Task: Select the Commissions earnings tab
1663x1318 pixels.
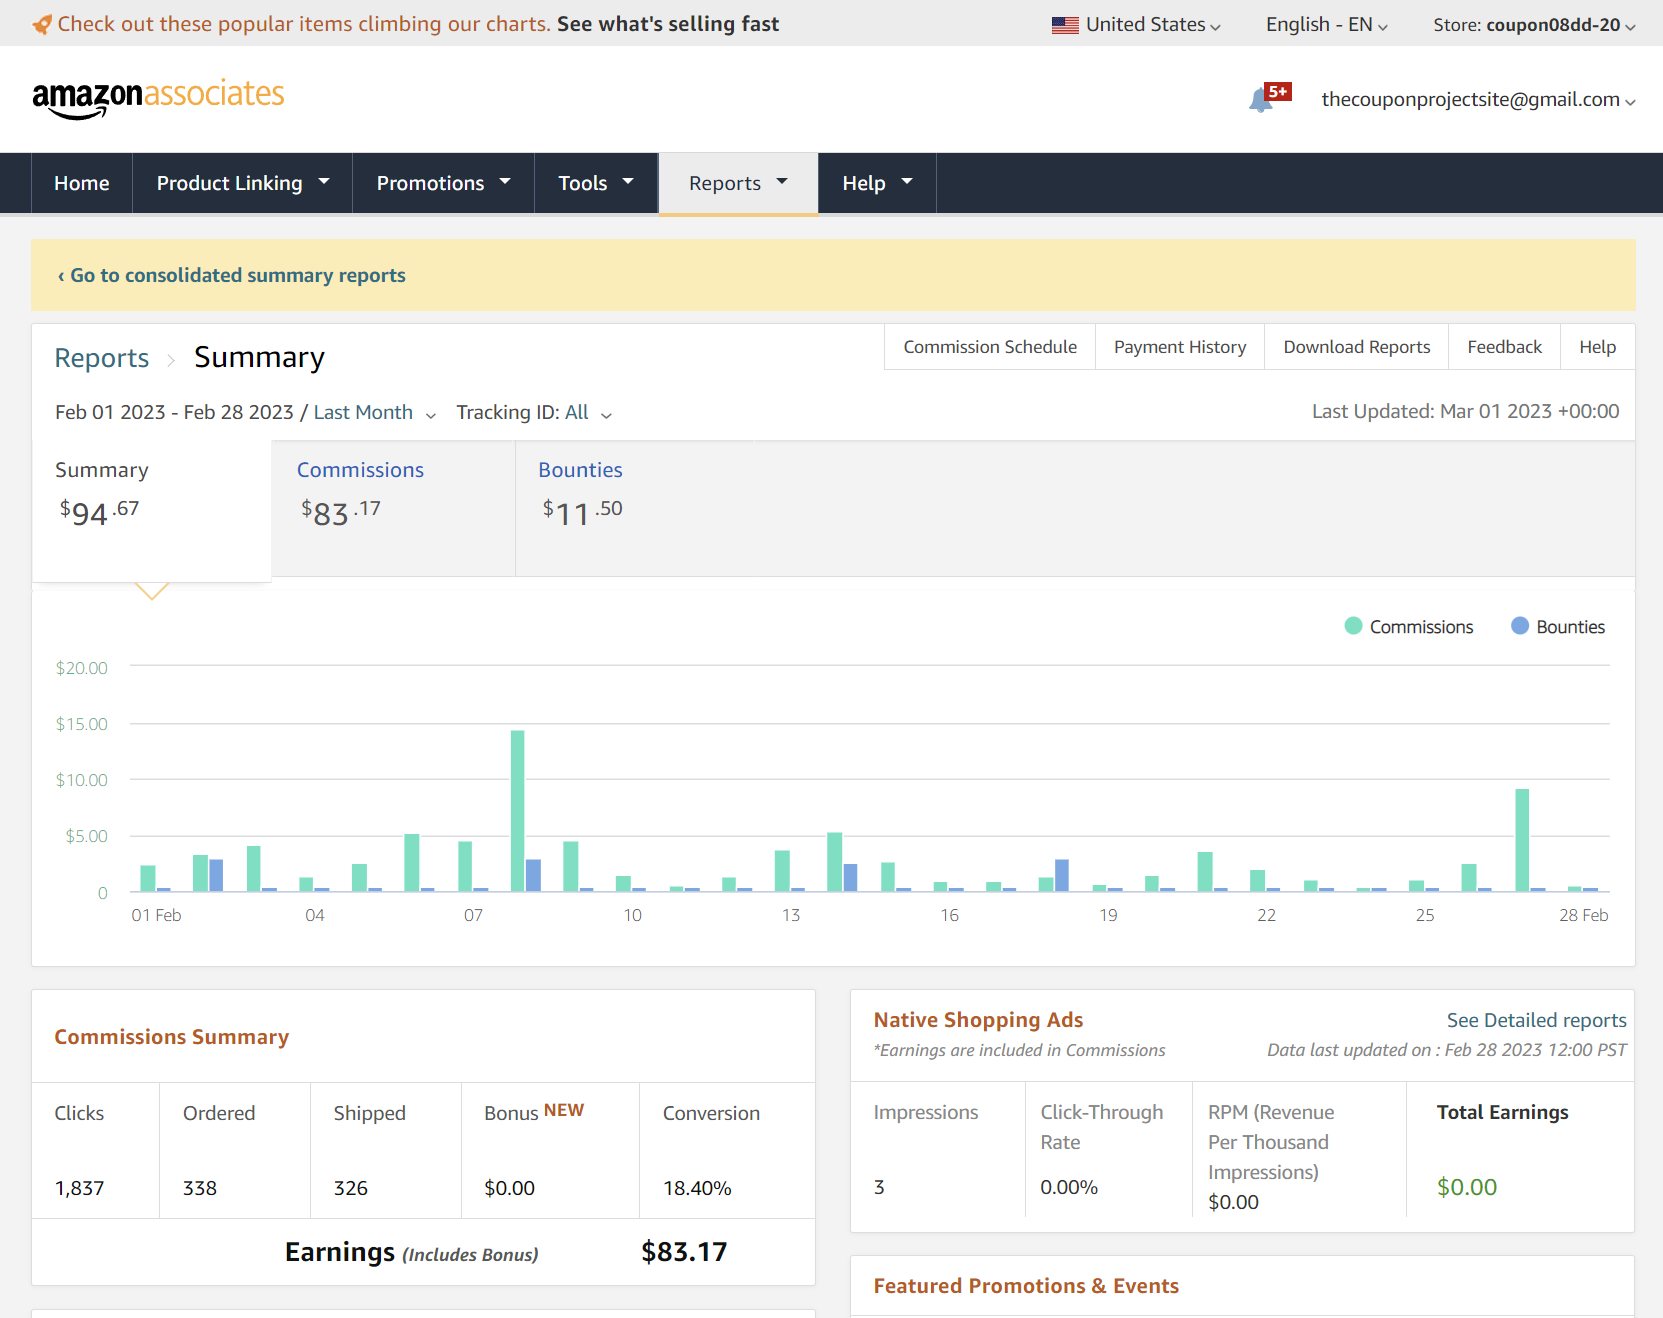Action: click(x=393, y=508)
